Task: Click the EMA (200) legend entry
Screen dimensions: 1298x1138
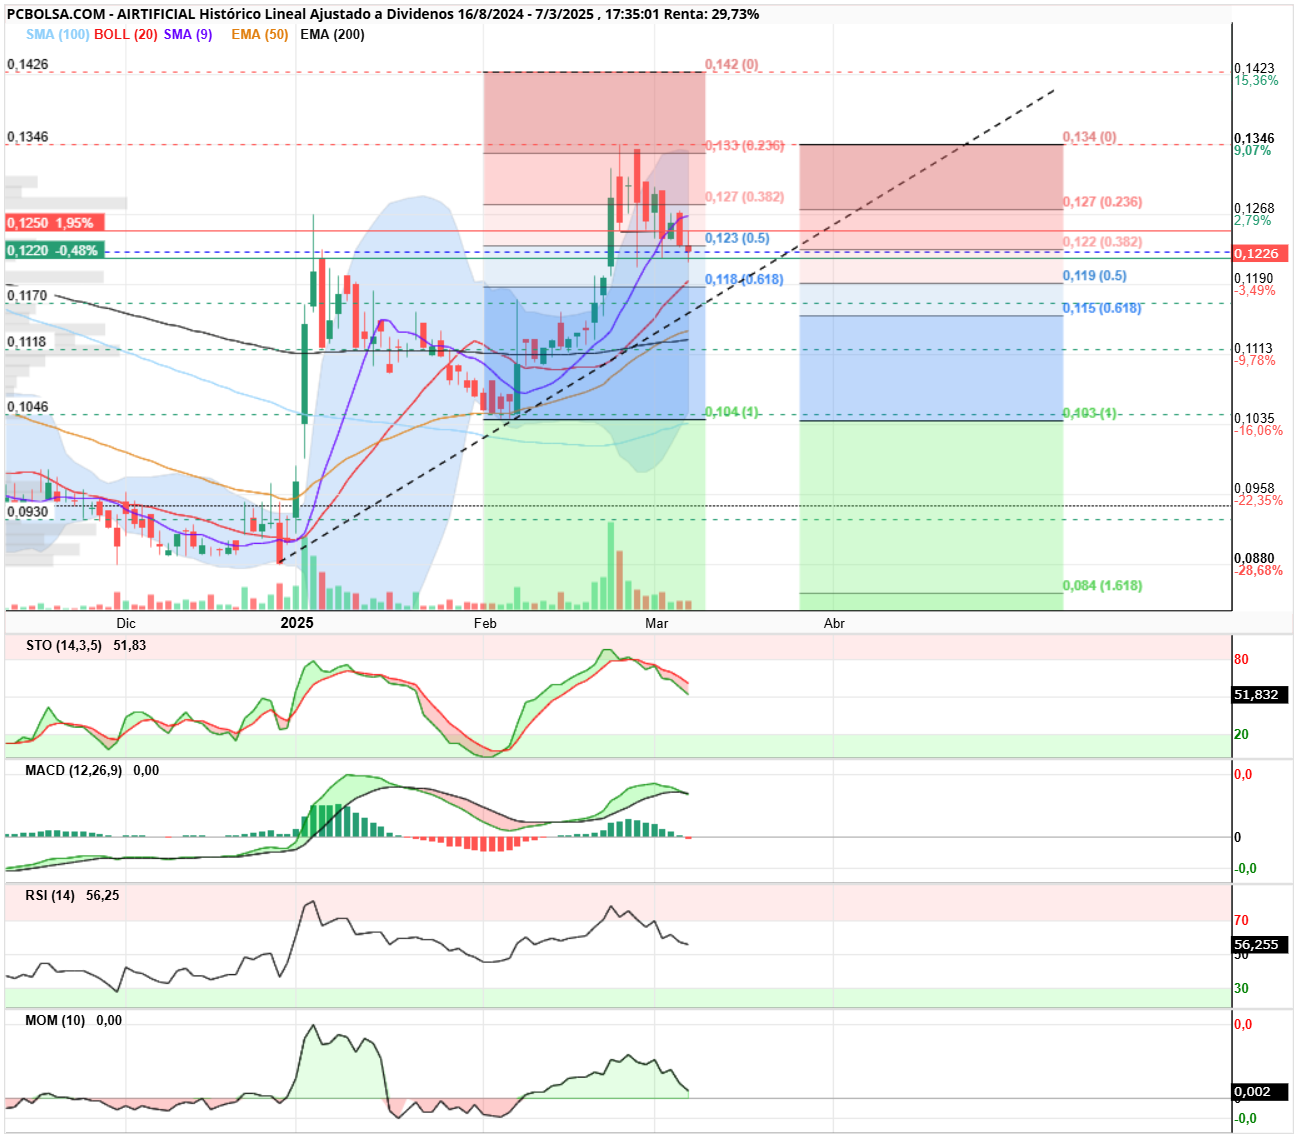Action: [x=332, y=34]
